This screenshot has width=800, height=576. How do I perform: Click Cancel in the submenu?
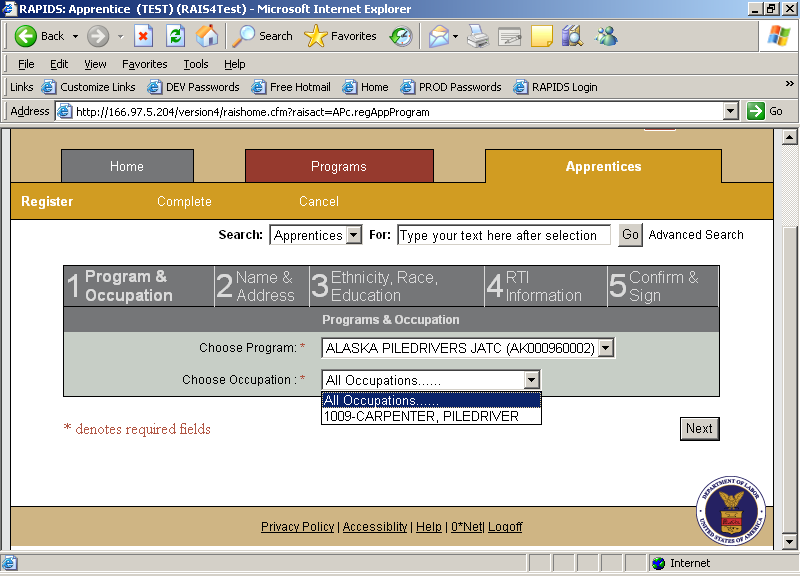(x=319, y=202)
